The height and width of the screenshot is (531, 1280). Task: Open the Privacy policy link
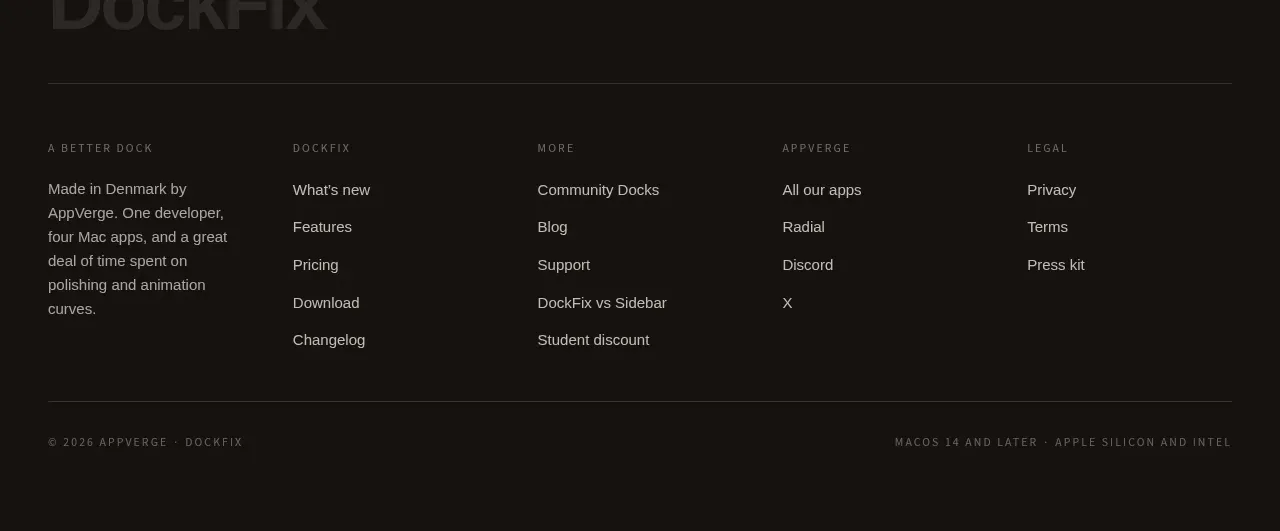click(1052, 190)
